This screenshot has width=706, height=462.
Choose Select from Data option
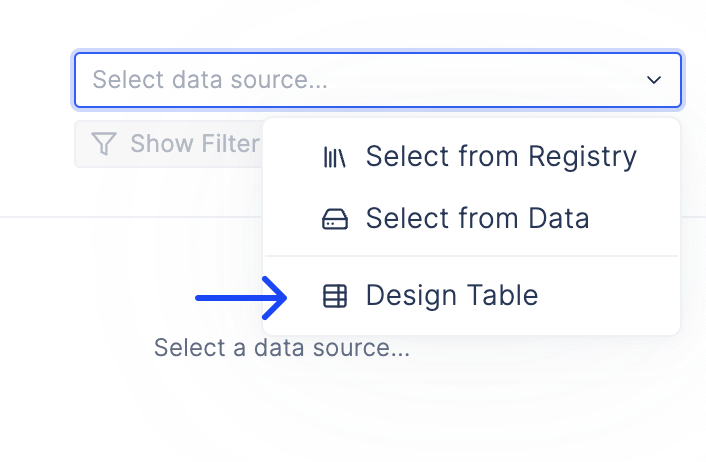tap(471, 219)
